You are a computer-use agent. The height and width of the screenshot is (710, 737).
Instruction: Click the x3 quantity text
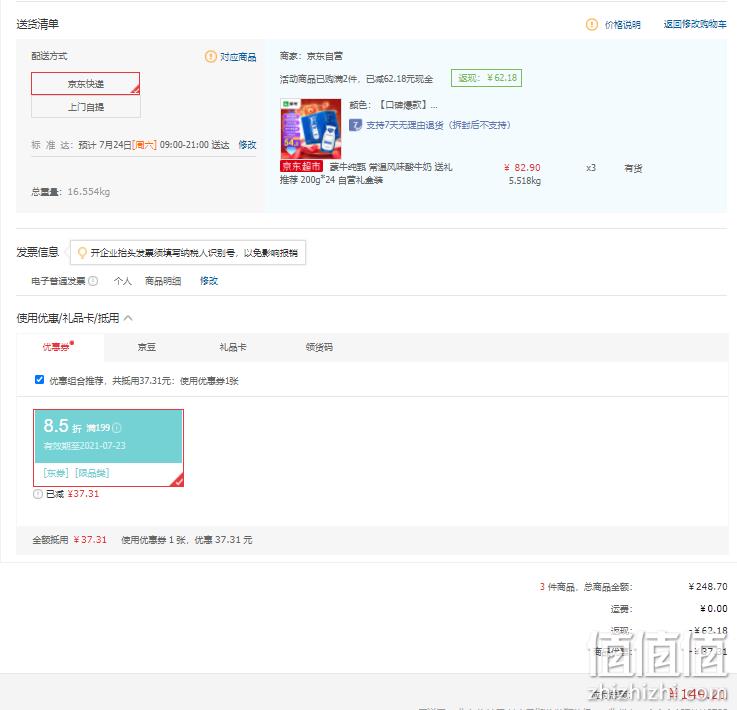coord(591,168)
